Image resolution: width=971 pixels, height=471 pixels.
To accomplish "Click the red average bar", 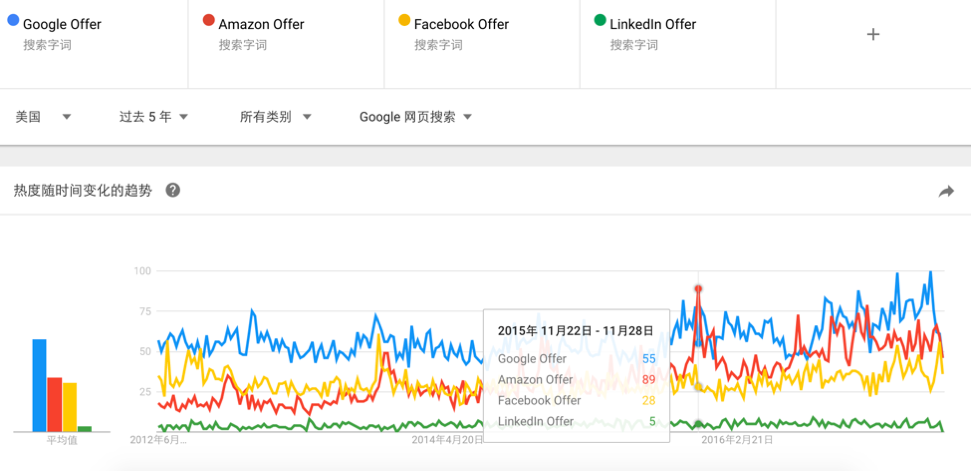I will [55, 404].
